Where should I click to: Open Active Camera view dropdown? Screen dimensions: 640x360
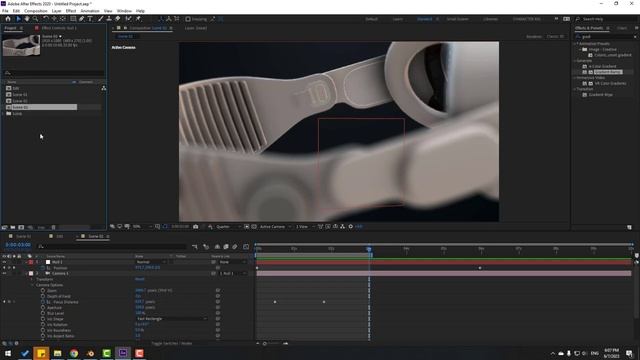click(276, 227)
